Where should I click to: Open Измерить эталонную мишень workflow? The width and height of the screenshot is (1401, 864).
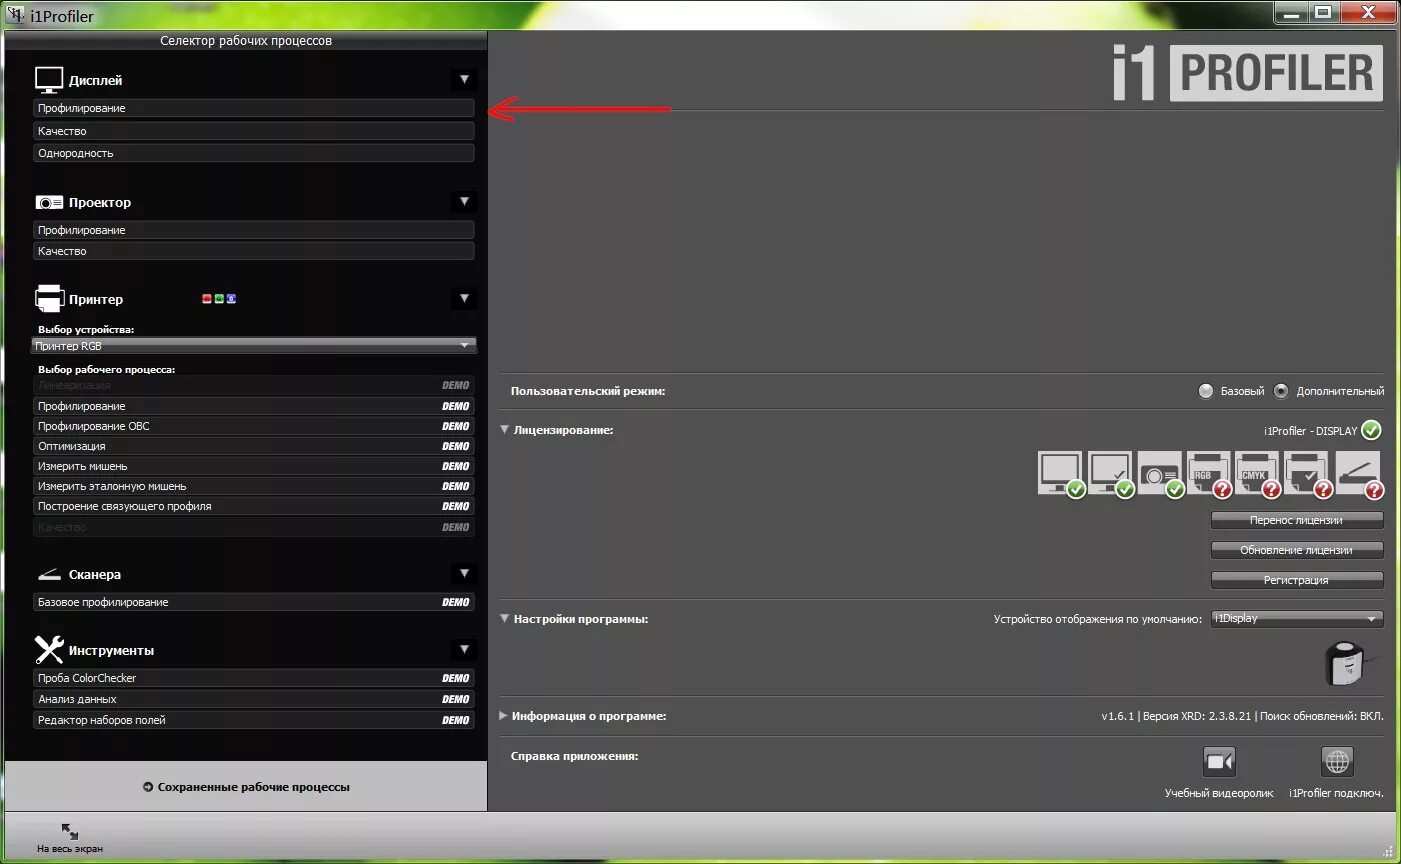point(254,486)
